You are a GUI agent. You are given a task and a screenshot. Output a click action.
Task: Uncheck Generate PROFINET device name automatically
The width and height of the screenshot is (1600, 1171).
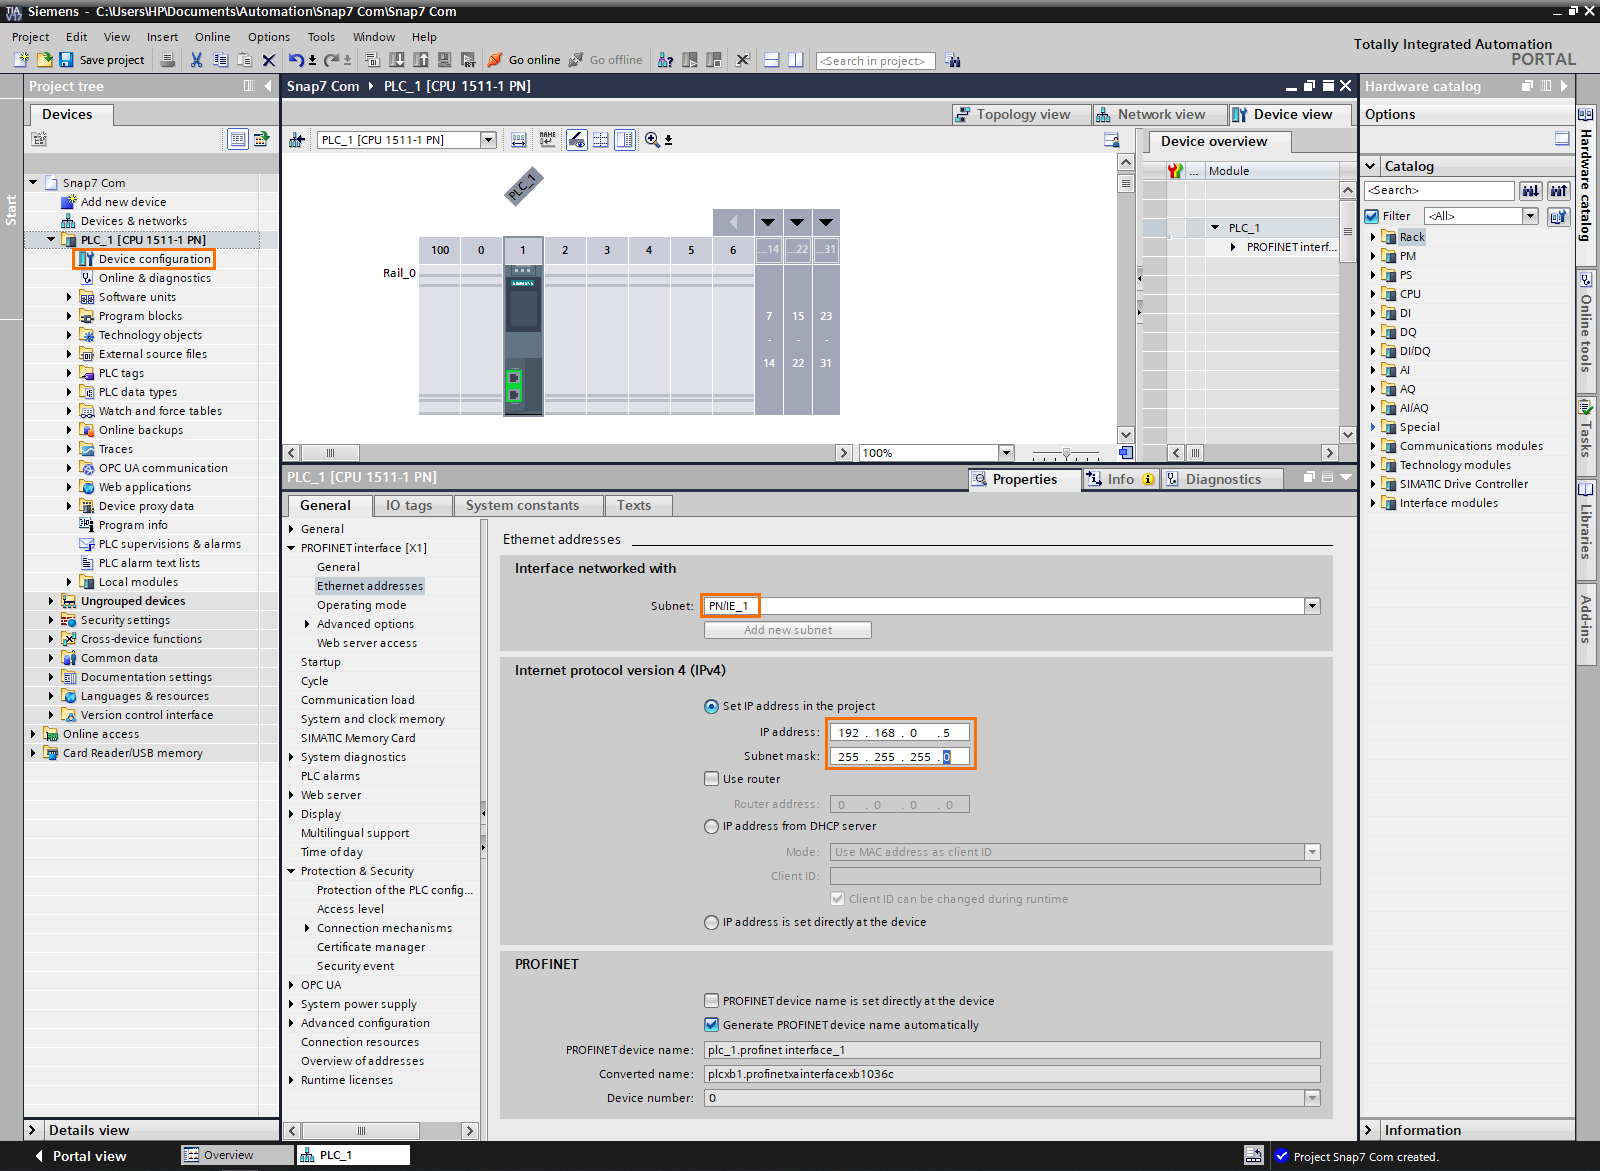tap(711, 1024)
